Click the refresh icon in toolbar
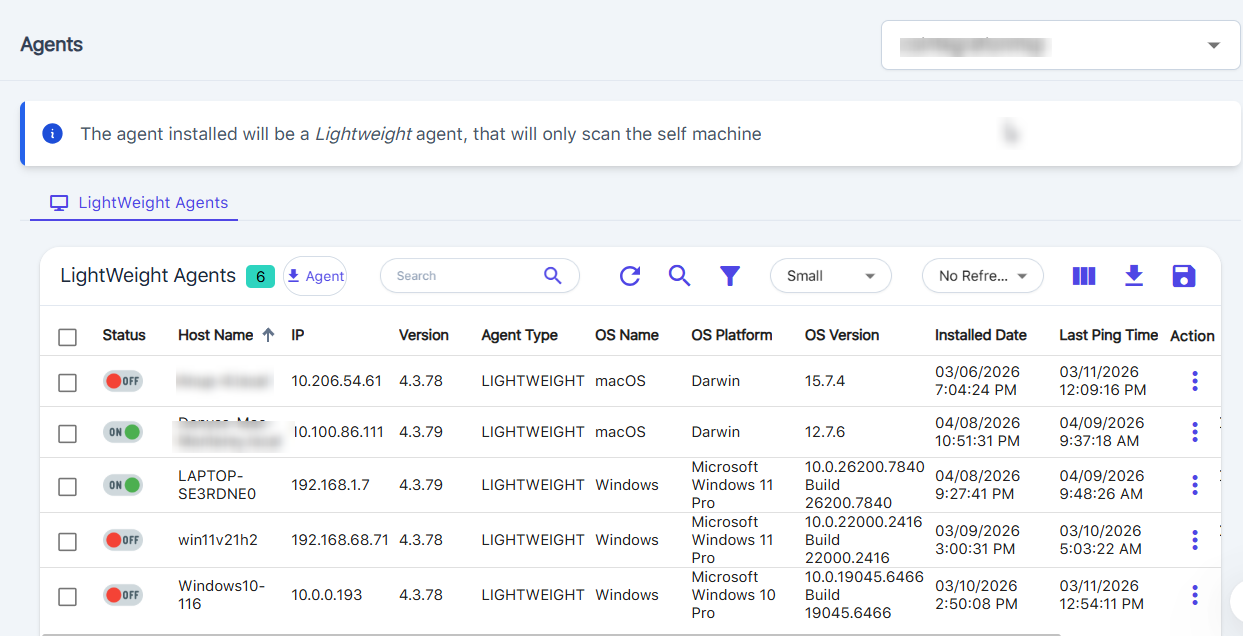The height and width of the screenshot is (636, 1243). click(x=630, y=276)
